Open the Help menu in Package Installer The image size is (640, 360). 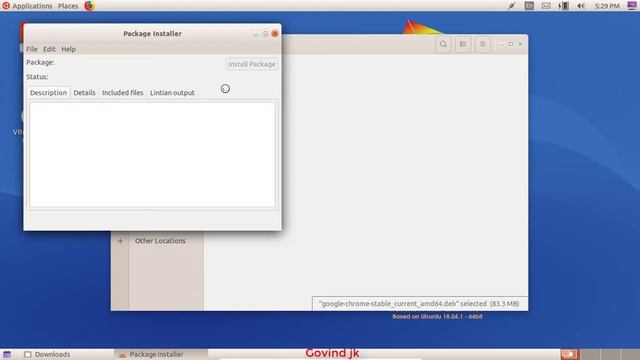click(69, 49)
